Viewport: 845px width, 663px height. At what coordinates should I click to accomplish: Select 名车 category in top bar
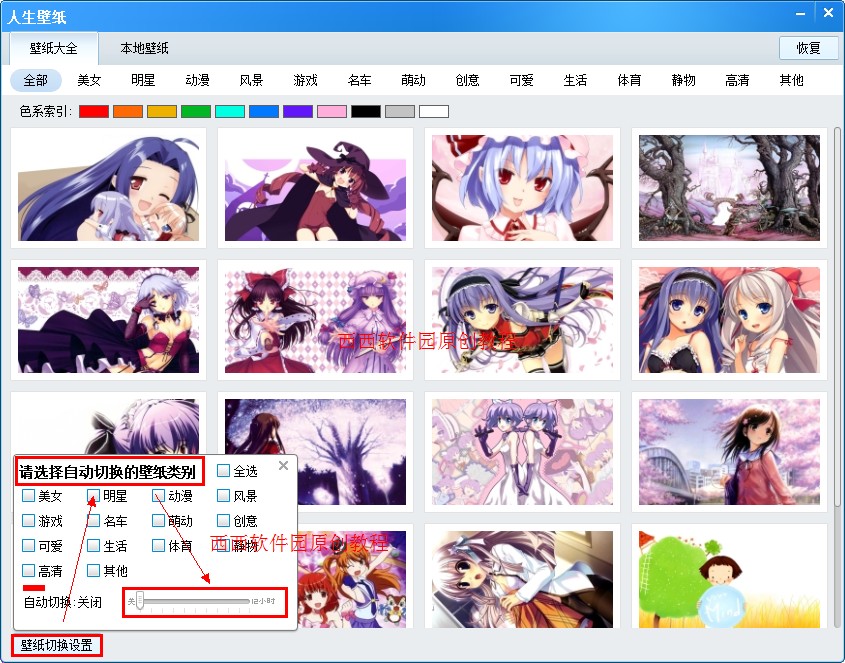coord(359,80)
